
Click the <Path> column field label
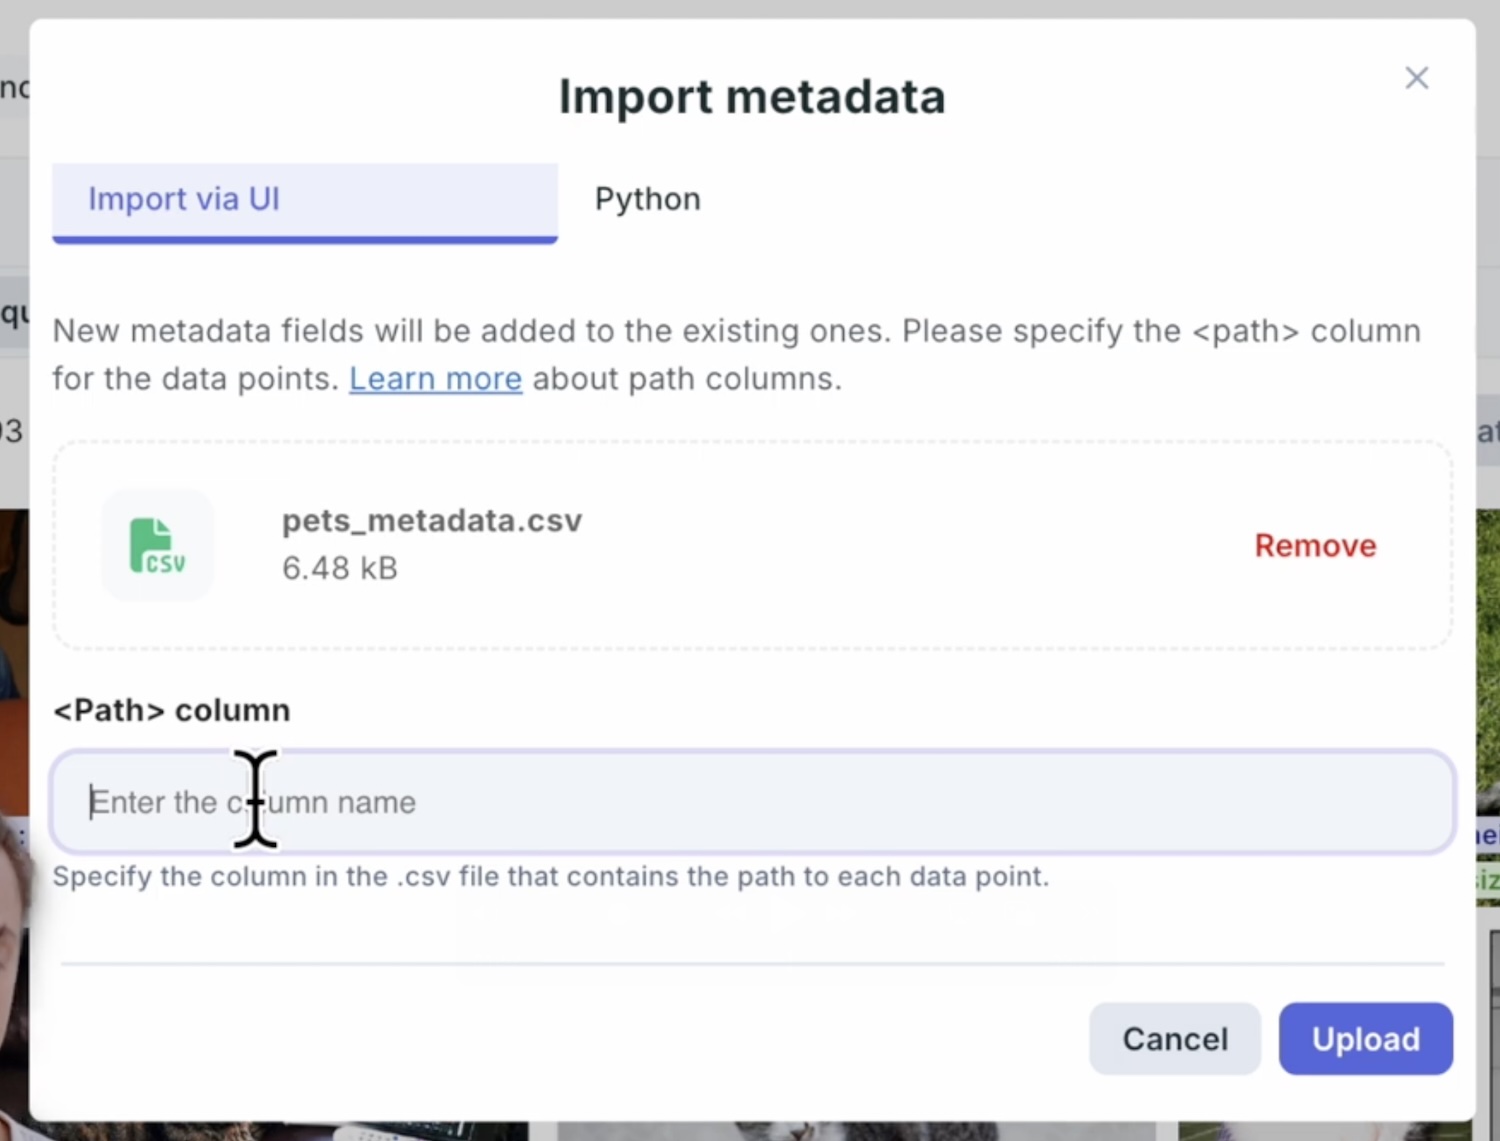tap(171, 710)
